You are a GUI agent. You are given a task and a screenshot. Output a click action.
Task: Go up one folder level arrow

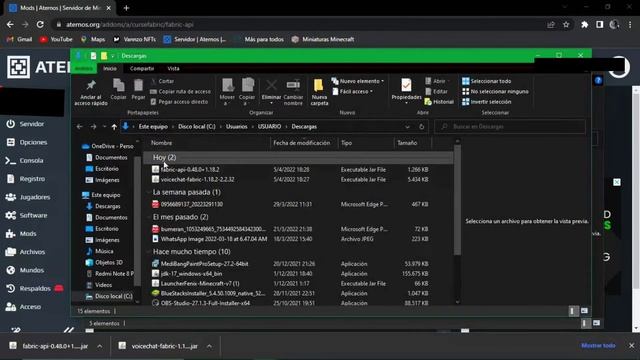point(114,127)
